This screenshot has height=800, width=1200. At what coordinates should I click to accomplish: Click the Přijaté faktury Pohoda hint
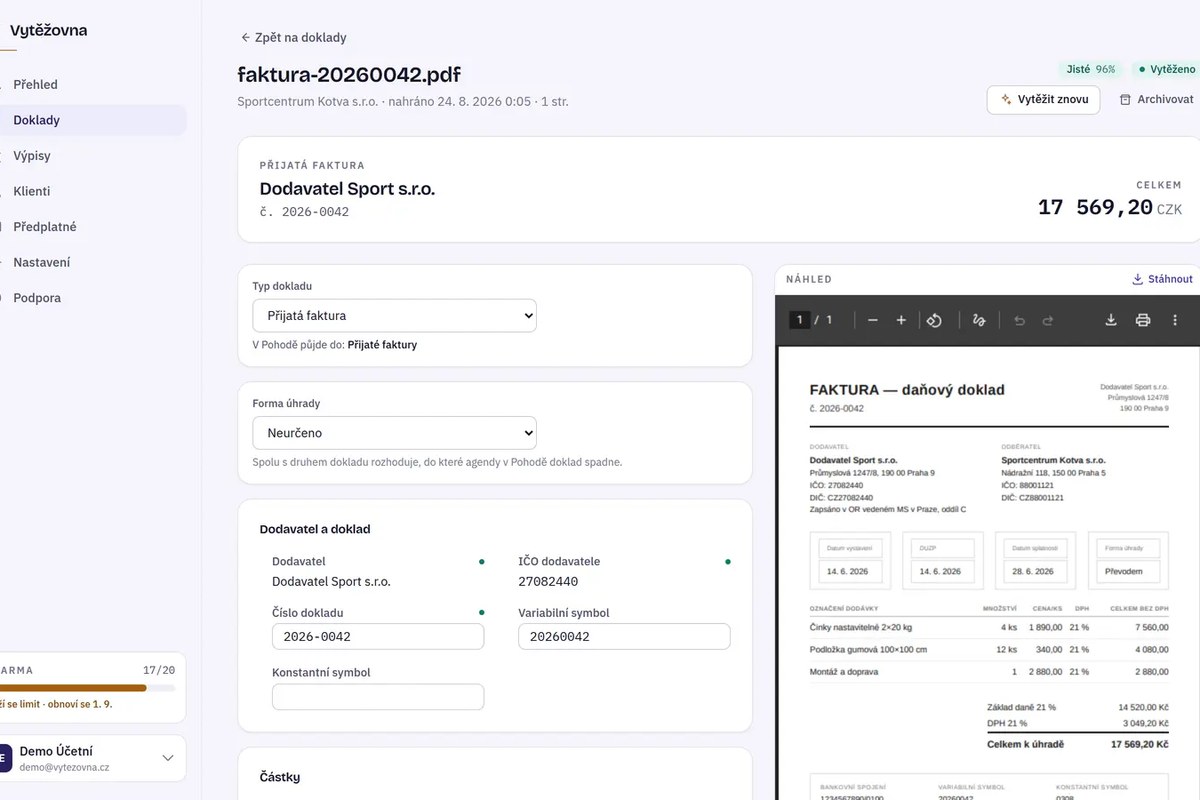pyautogui.click(x=382, y=345)
